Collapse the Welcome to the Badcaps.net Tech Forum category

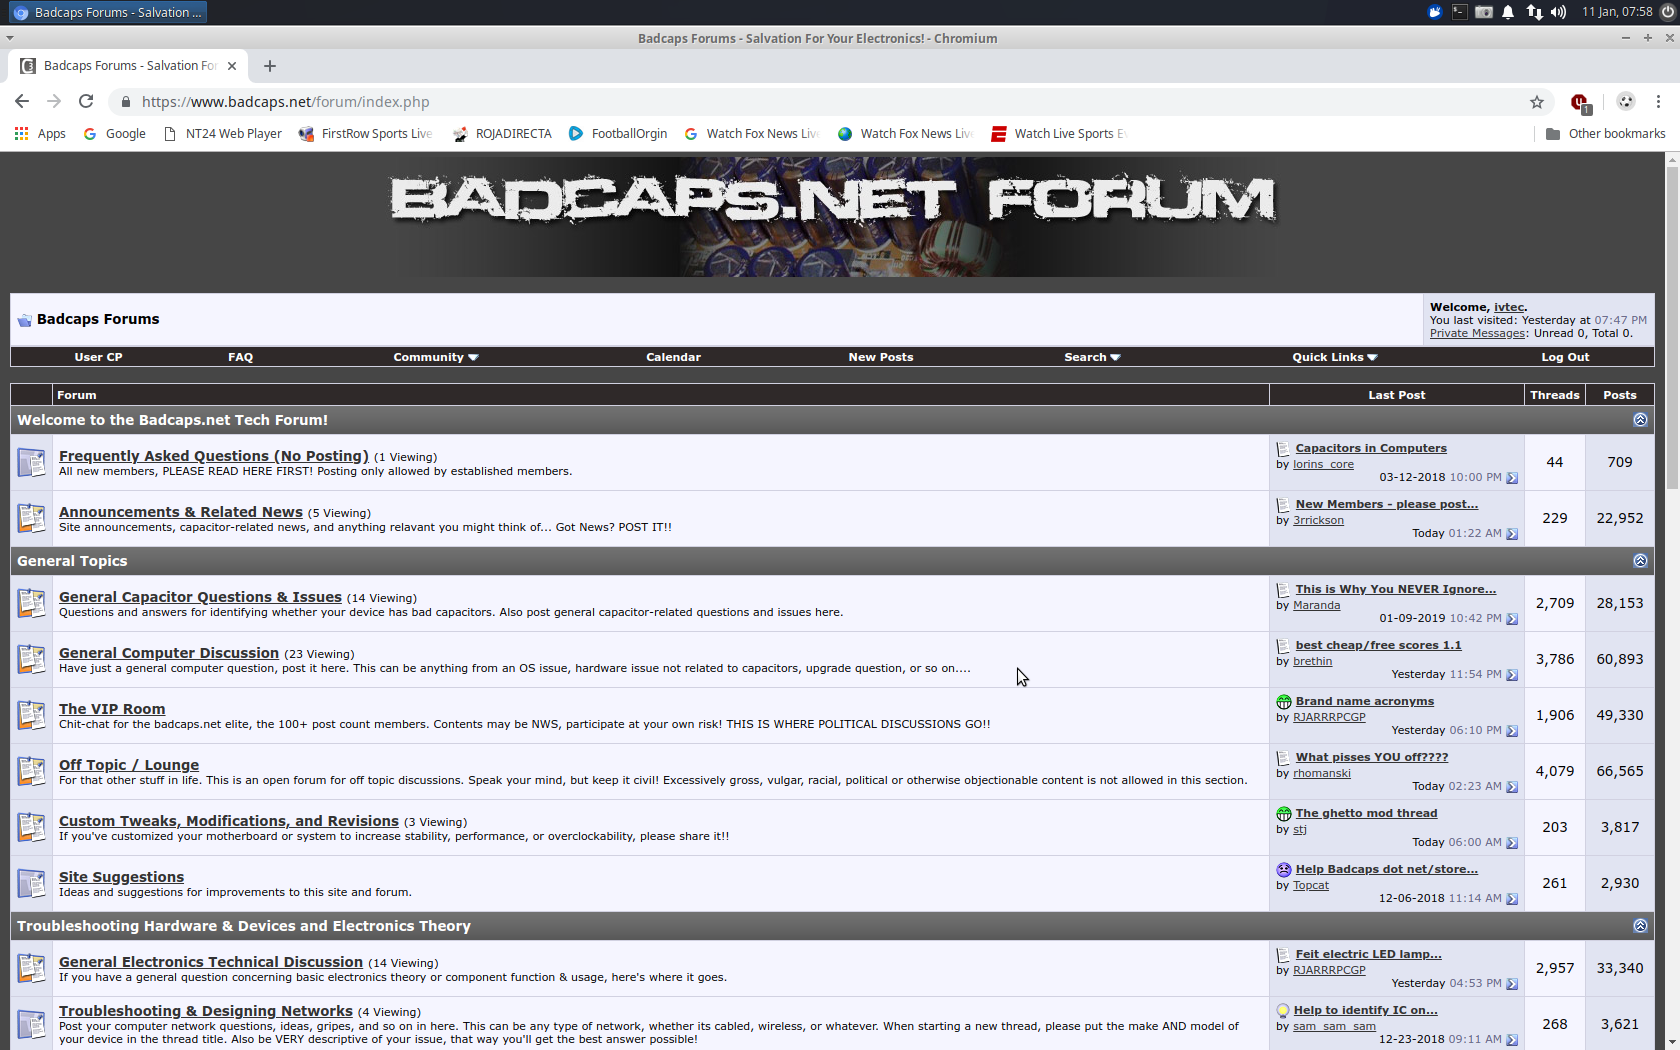(x=1640, y=420)
